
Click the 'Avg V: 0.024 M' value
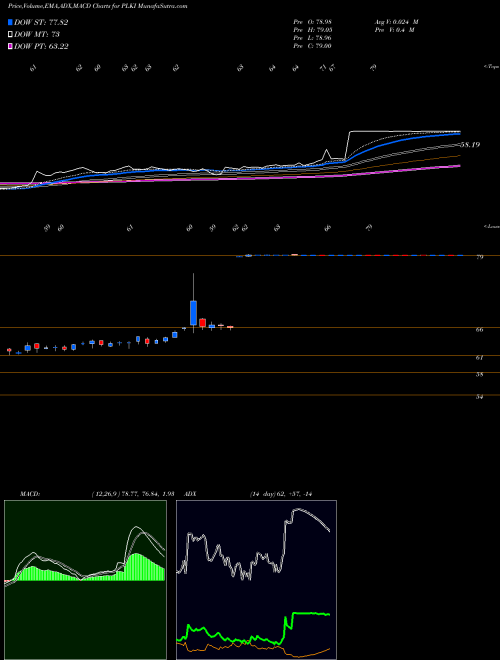pyautogui.click(x=396, y=21)
